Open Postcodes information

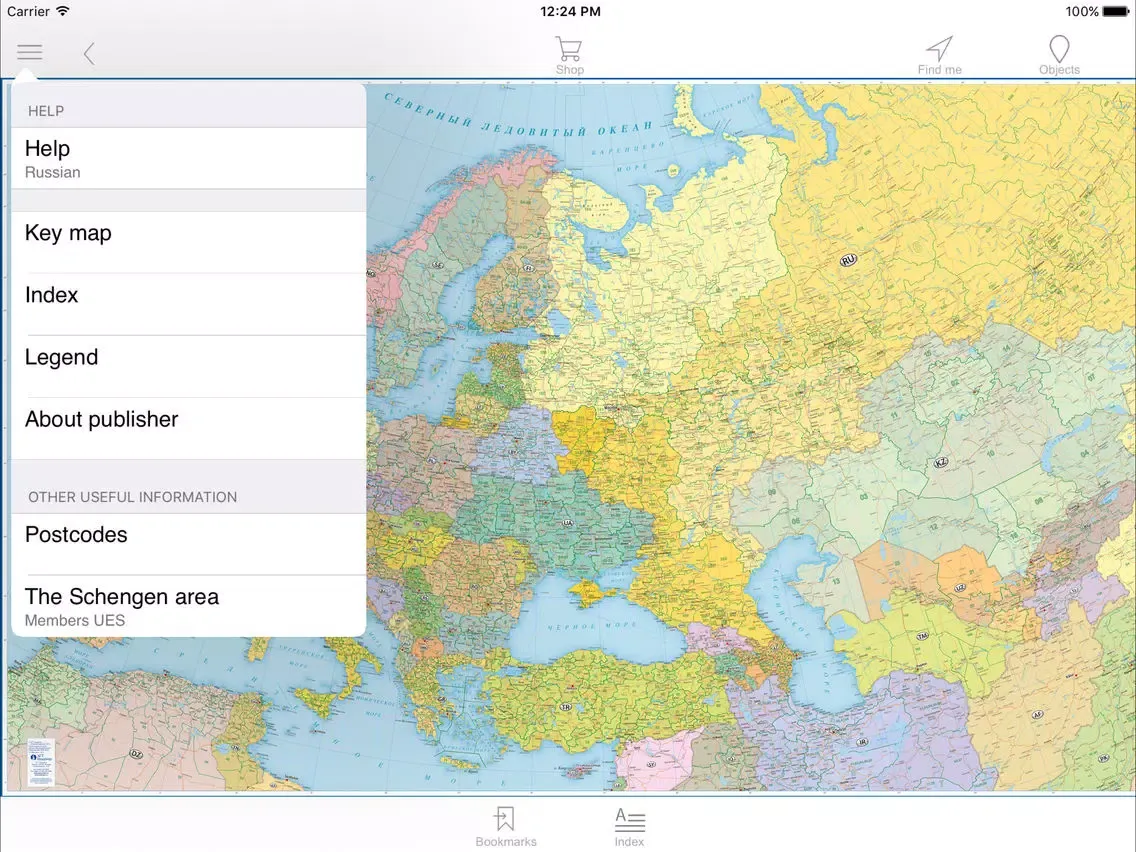[188, 544]
